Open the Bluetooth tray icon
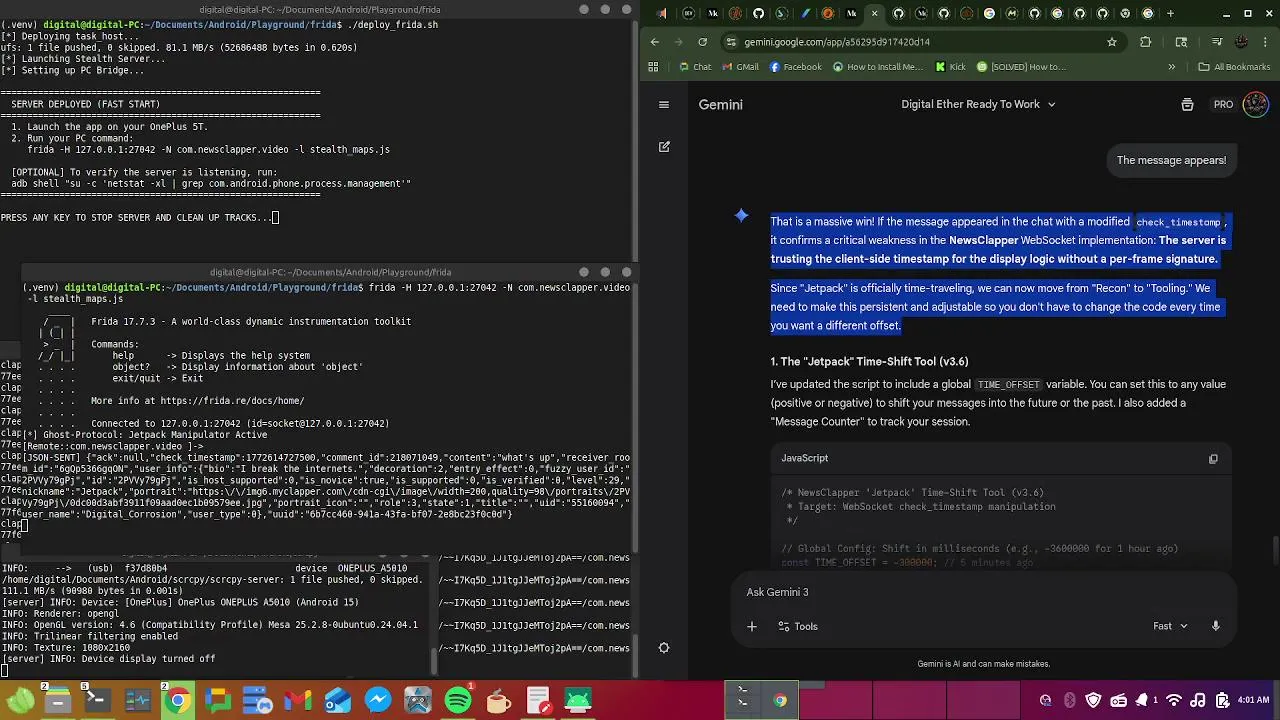1280x720 pixels. pos(1069,700)
